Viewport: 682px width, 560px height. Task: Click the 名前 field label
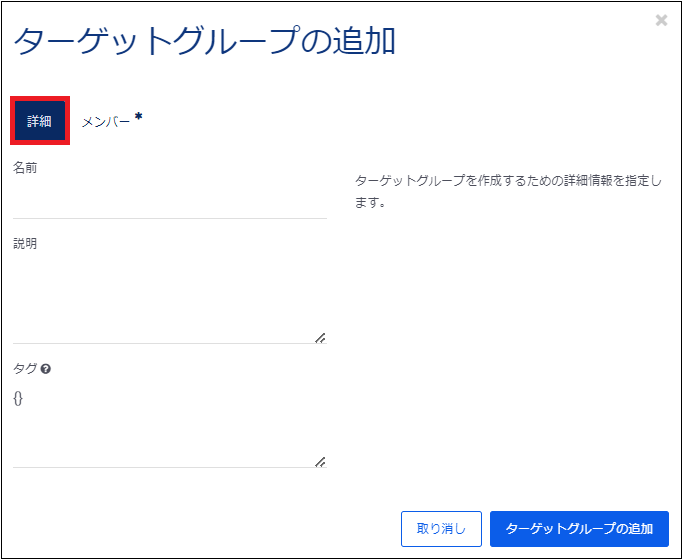pyautogui.click(x=25, y=168)
